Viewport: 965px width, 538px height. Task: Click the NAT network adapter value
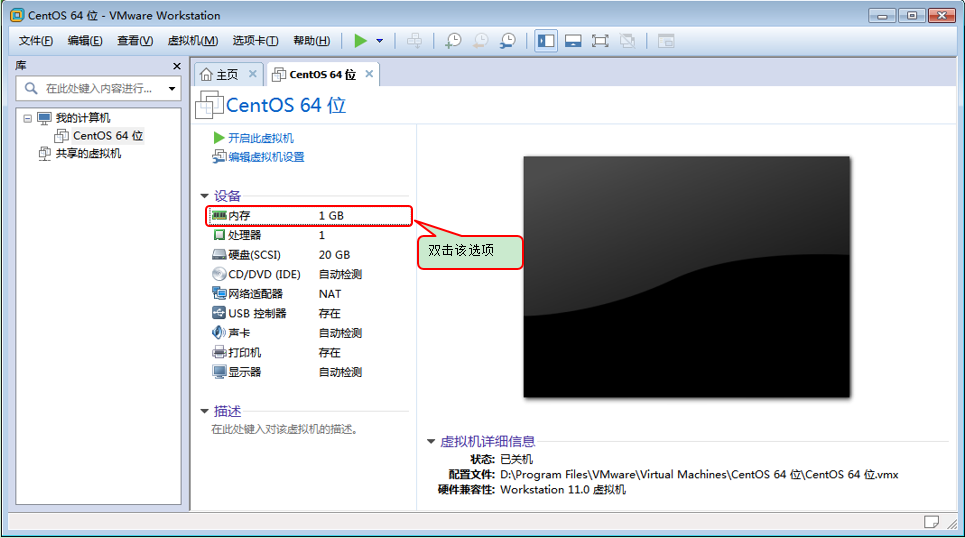[x=330, y=294]
